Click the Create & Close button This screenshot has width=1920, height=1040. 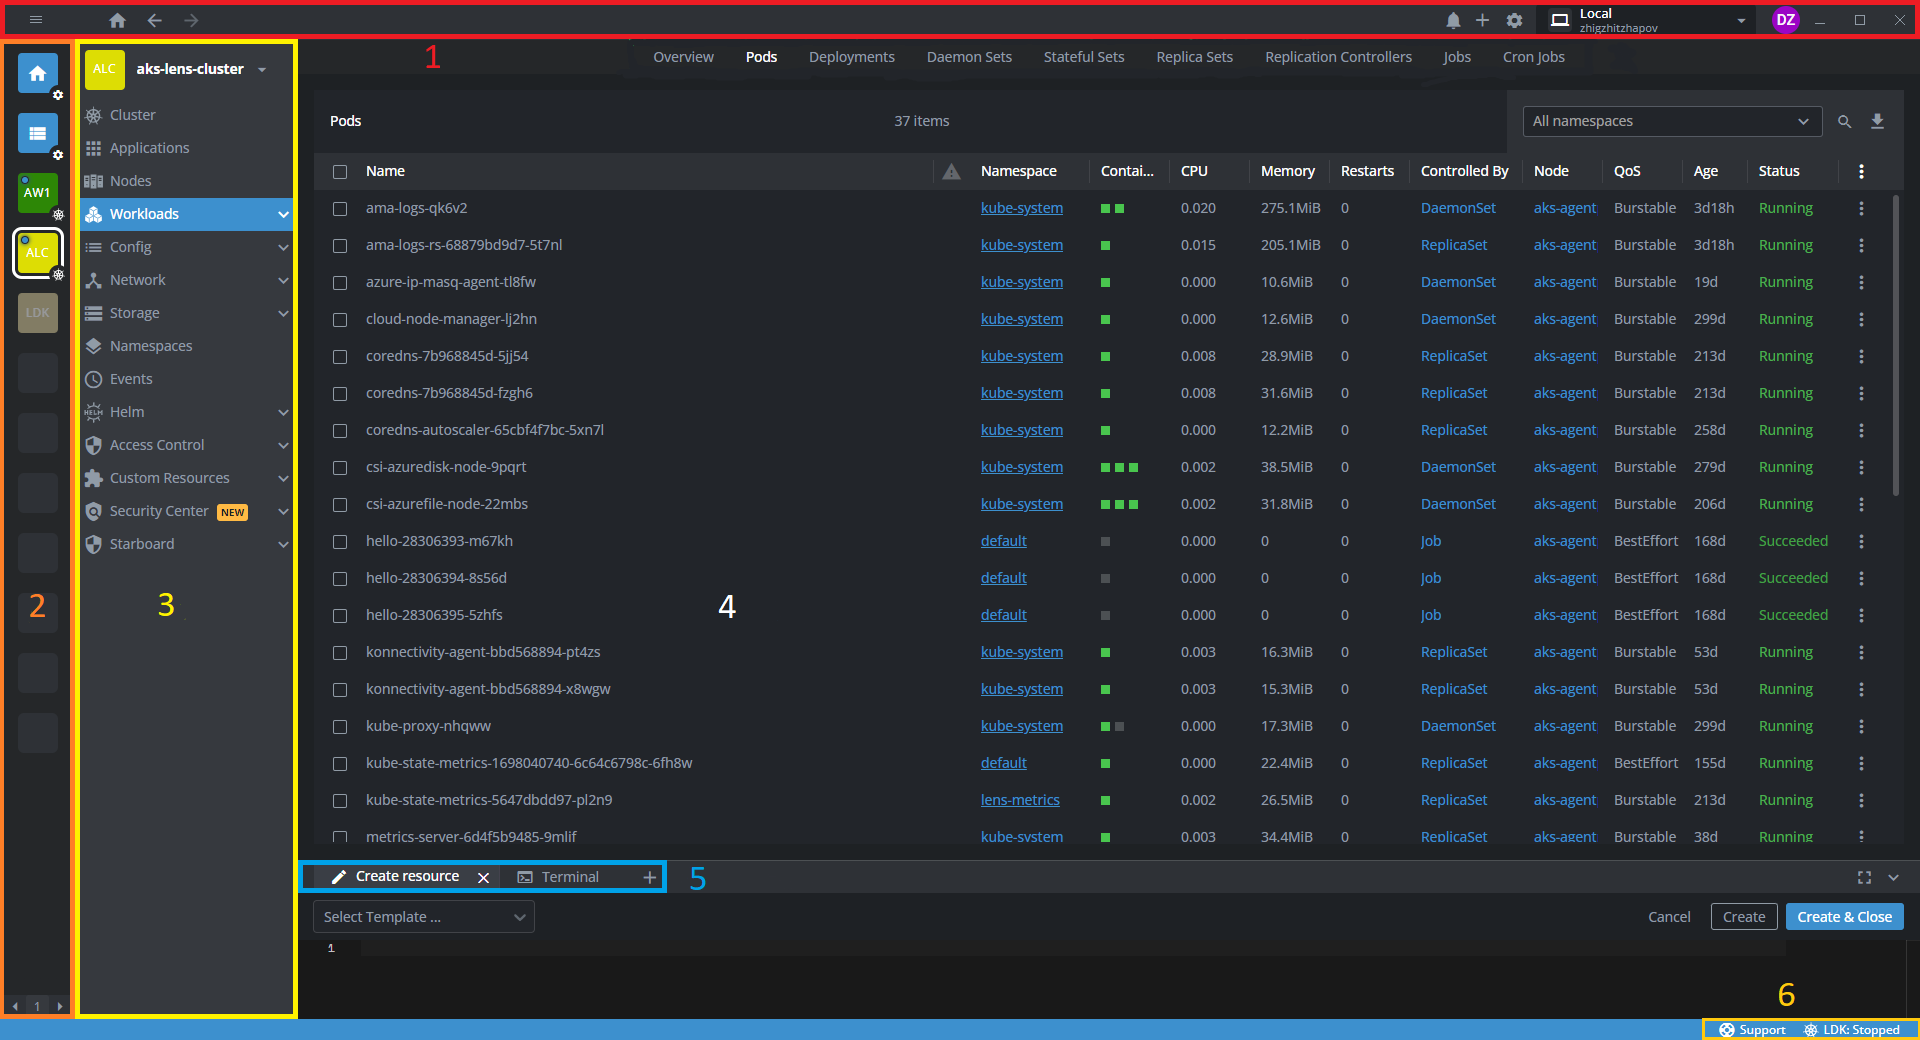pyautogui.click(x=1844, y=916)
